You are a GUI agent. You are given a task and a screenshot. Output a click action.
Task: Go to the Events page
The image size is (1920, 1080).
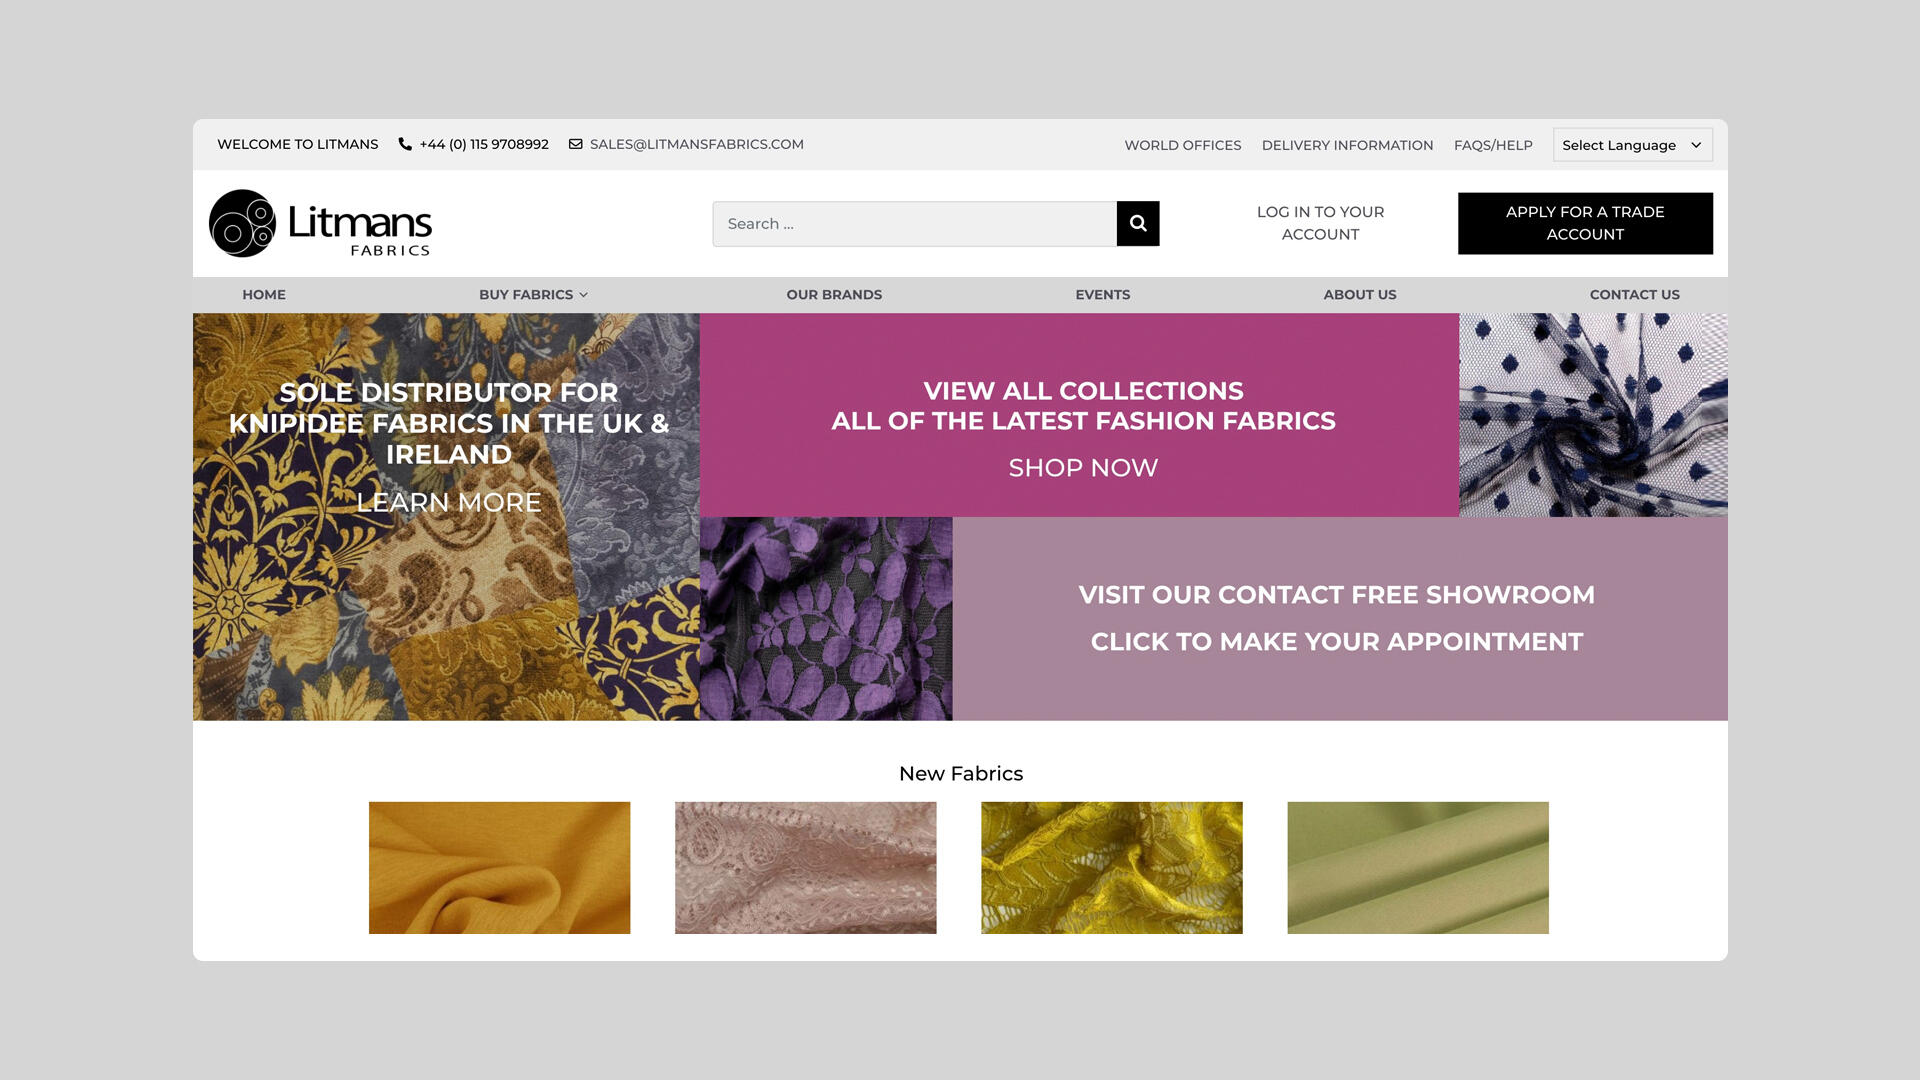click(1102, 294)
